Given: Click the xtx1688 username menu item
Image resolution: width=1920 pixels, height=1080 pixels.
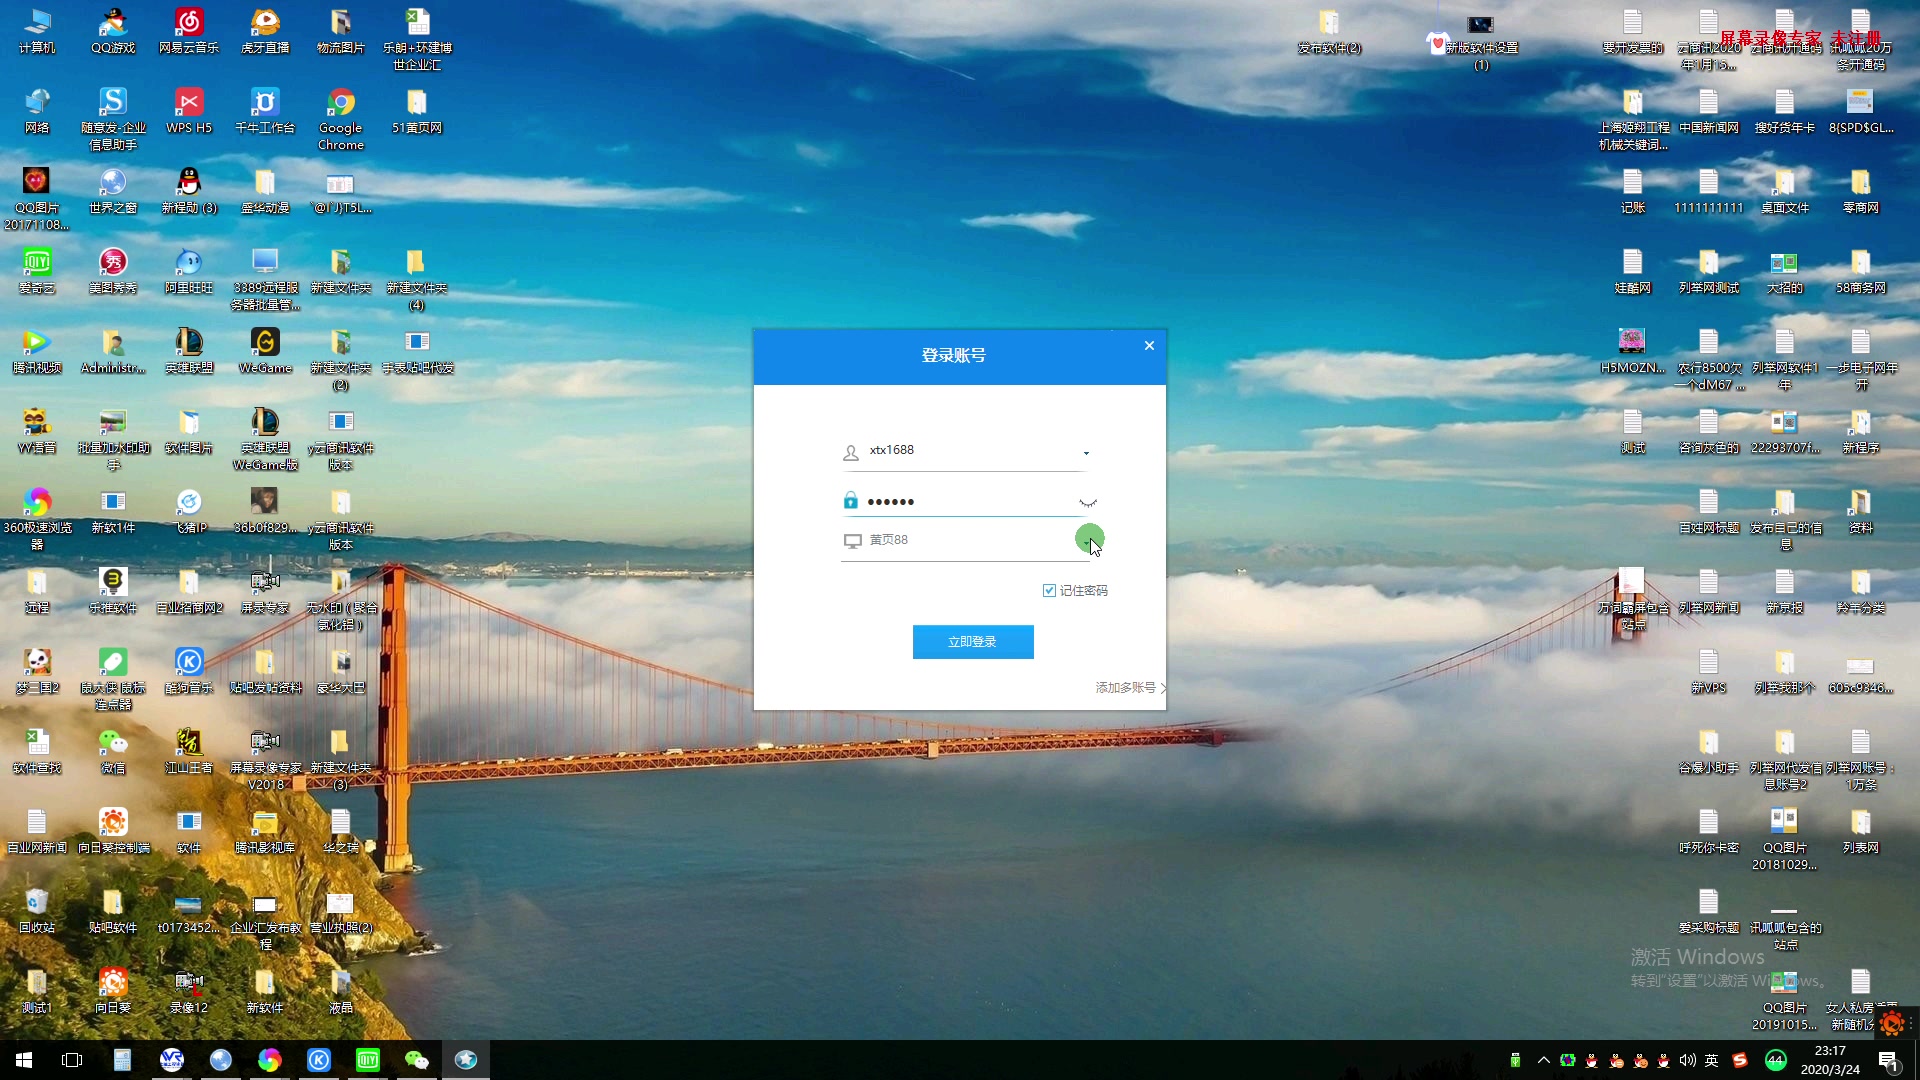Looking at the screenshot, I should (x=969, y=450).
